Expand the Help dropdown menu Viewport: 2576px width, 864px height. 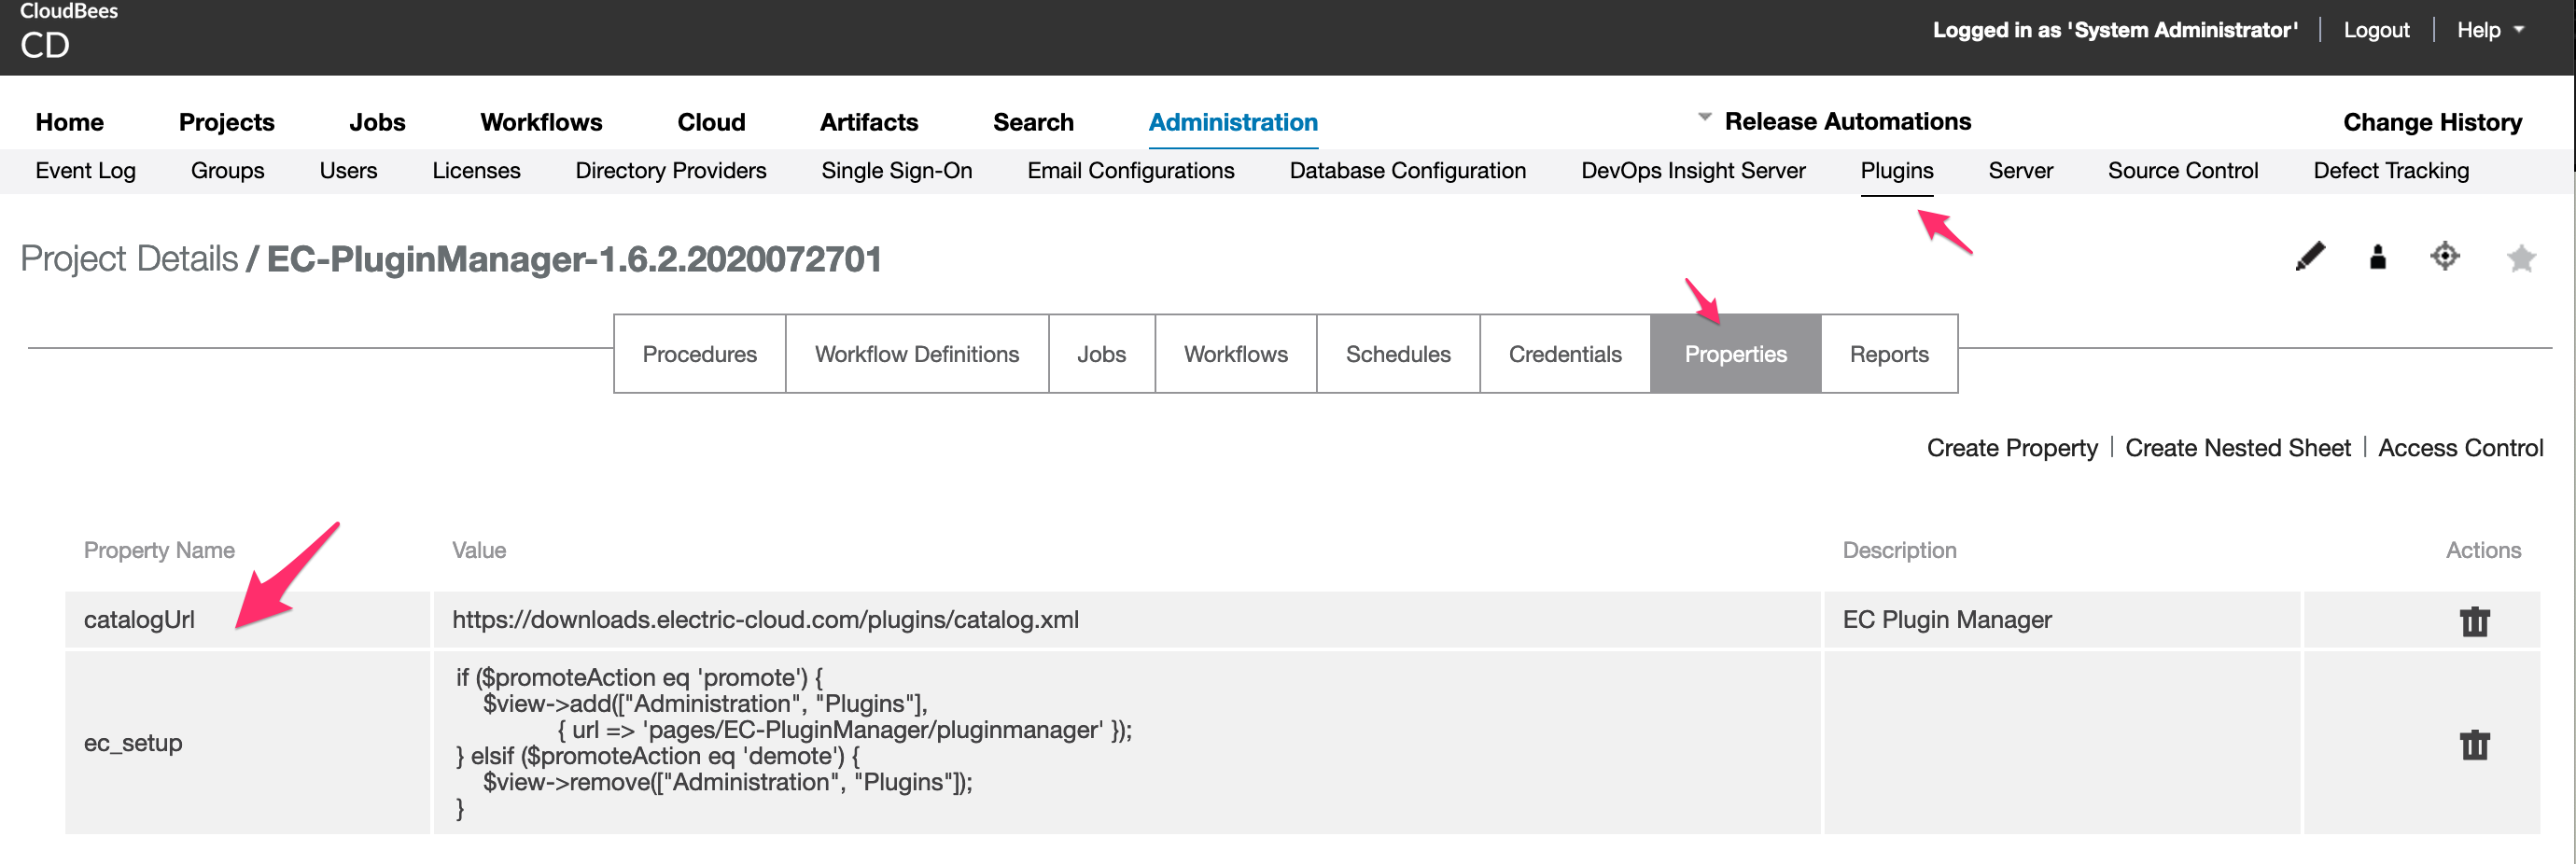[2490, 30]
